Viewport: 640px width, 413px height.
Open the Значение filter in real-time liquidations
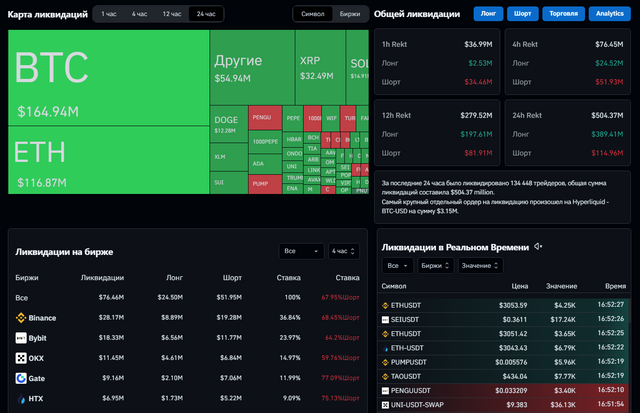coord(480,266)
